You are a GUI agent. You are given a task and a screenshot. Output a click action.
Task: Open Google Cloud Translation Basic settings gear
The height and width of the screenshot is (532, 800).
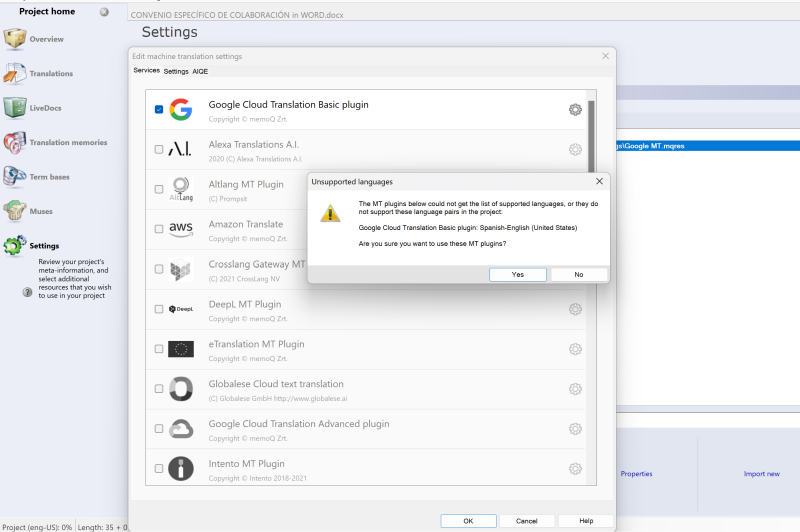tap(575, 110)
